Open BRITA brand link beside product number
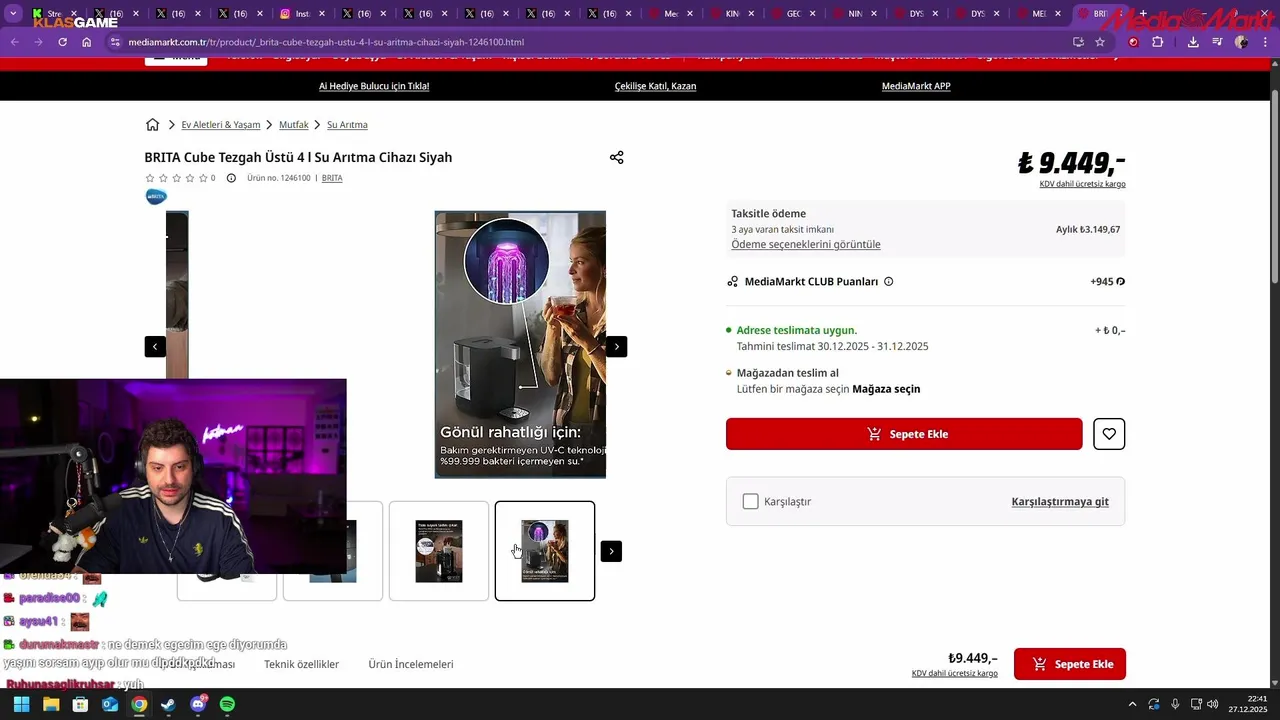1280x720 pixels. click(332, 178)
